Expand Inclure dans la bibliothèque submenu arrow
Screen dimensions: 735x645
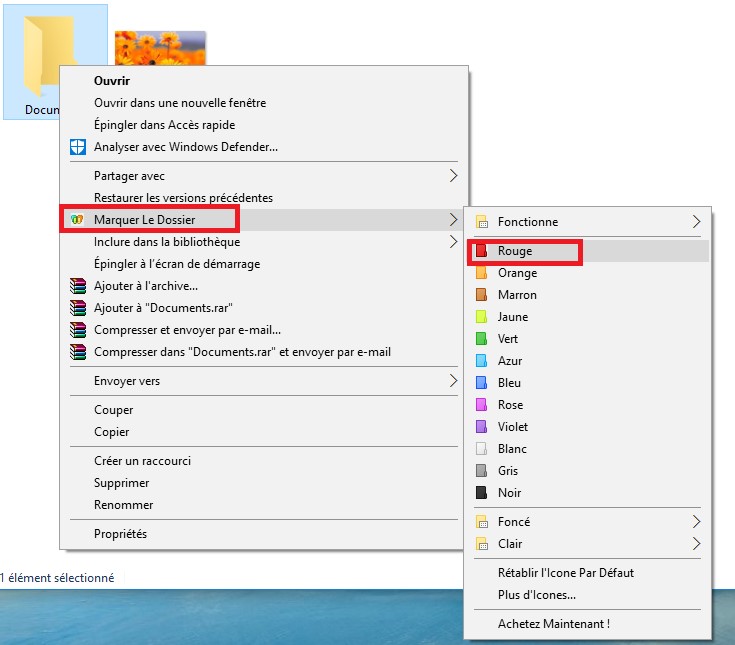point(452,242)
